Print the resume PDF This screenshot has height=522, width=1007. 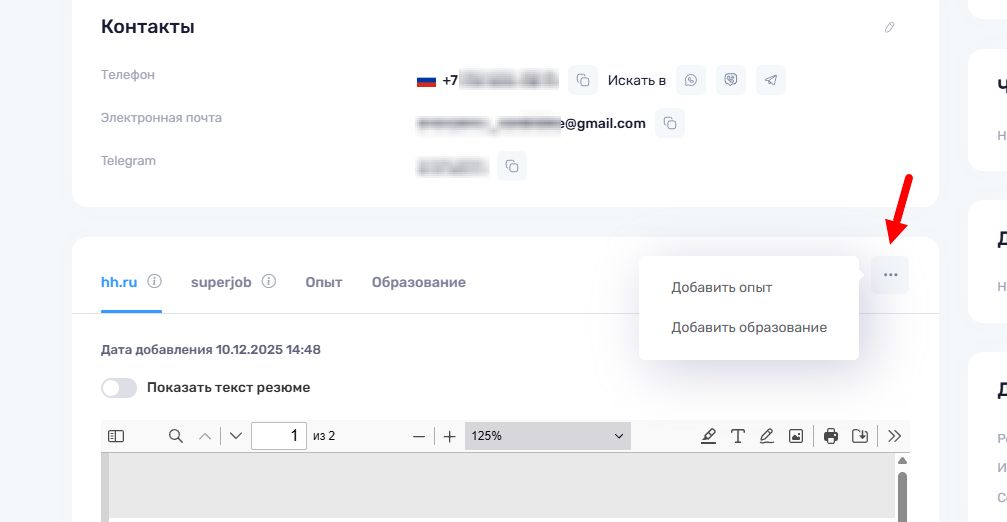pyautogui.click(x=830, y=436)
